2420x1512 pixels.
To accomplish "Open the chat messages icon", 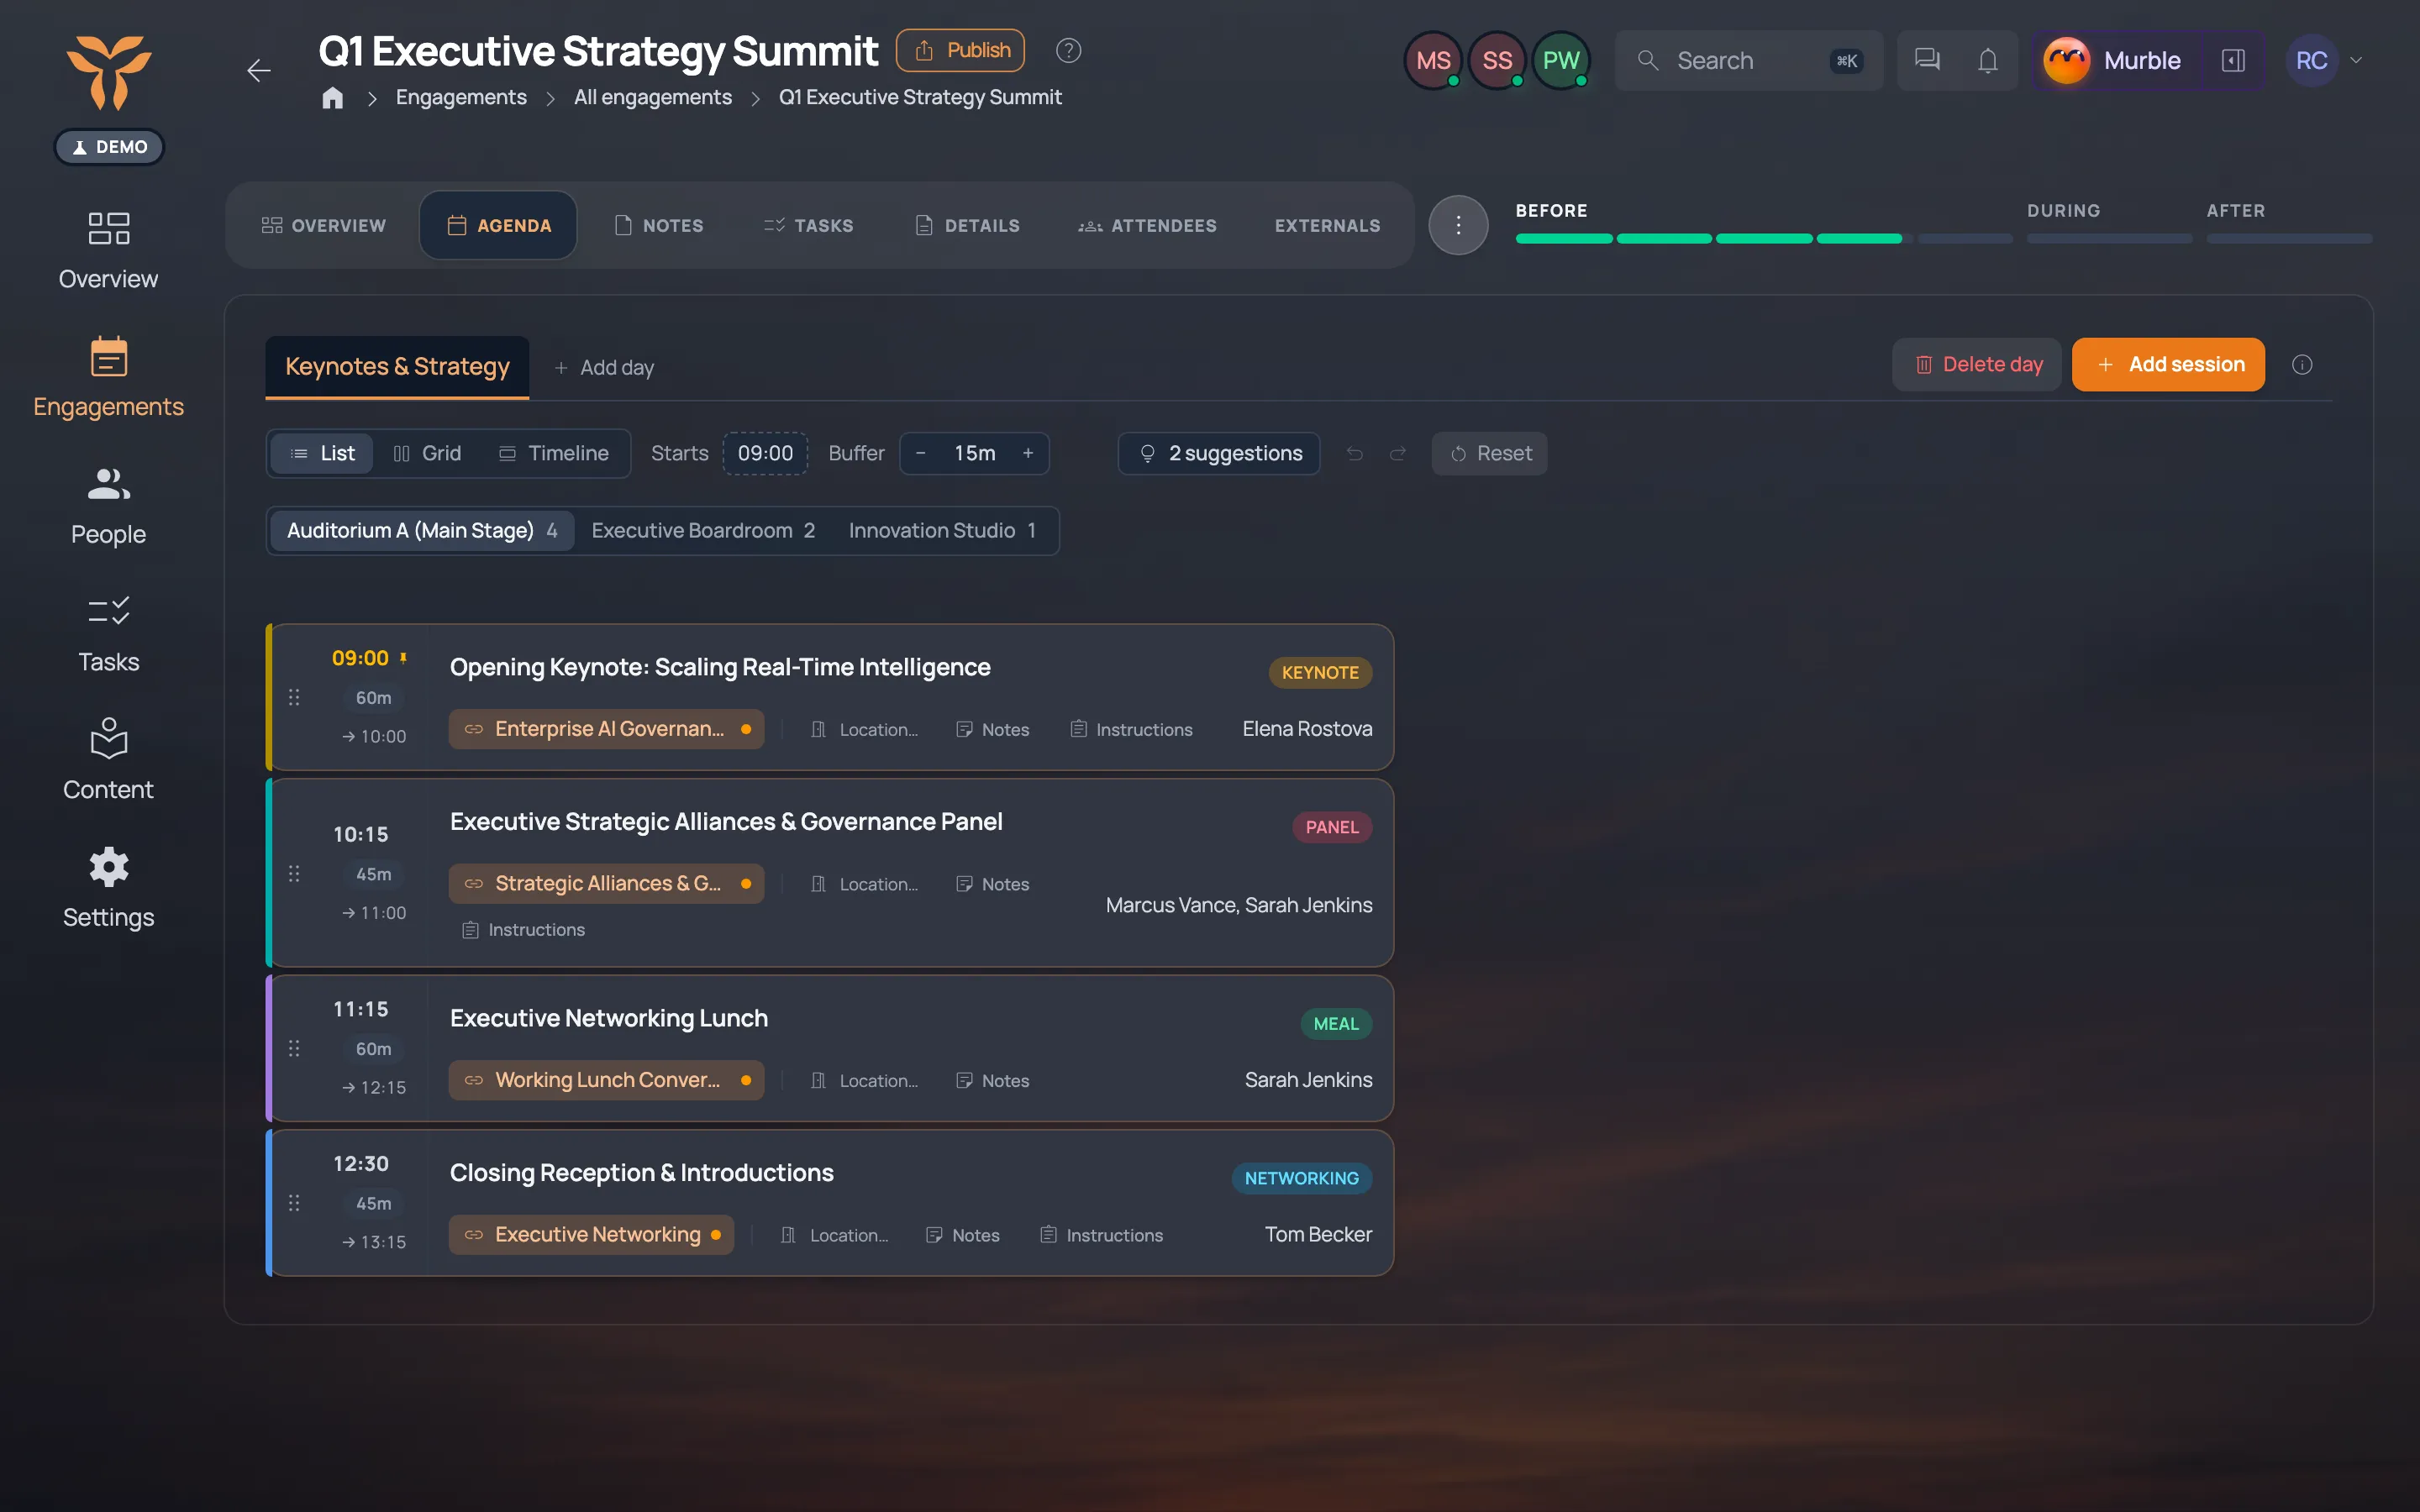I will (1927, 60).
